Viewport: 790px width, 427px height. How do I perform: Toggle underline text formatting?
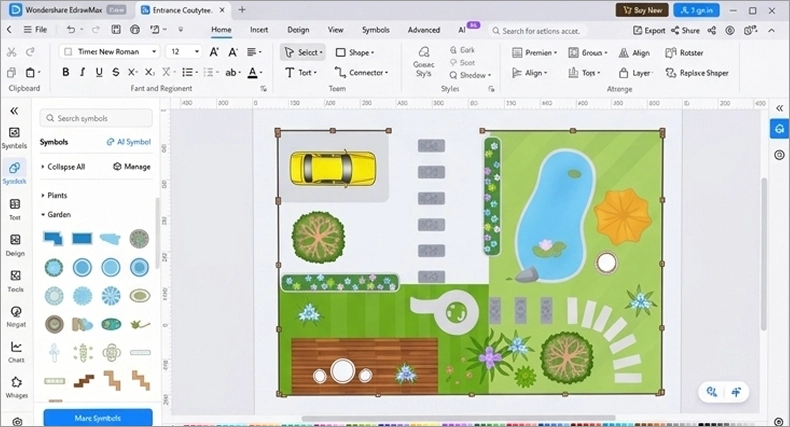[x=99, y=73]
